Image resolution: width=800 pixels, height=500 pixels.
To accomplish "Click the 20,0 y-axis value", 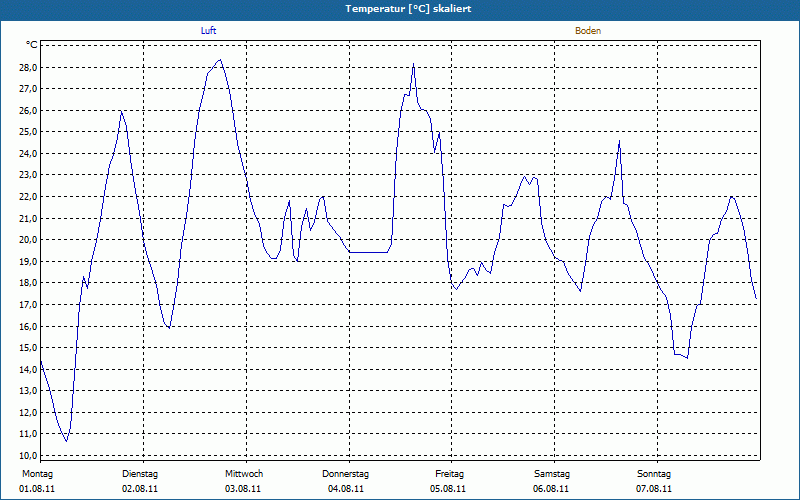I will click(28, 240).
